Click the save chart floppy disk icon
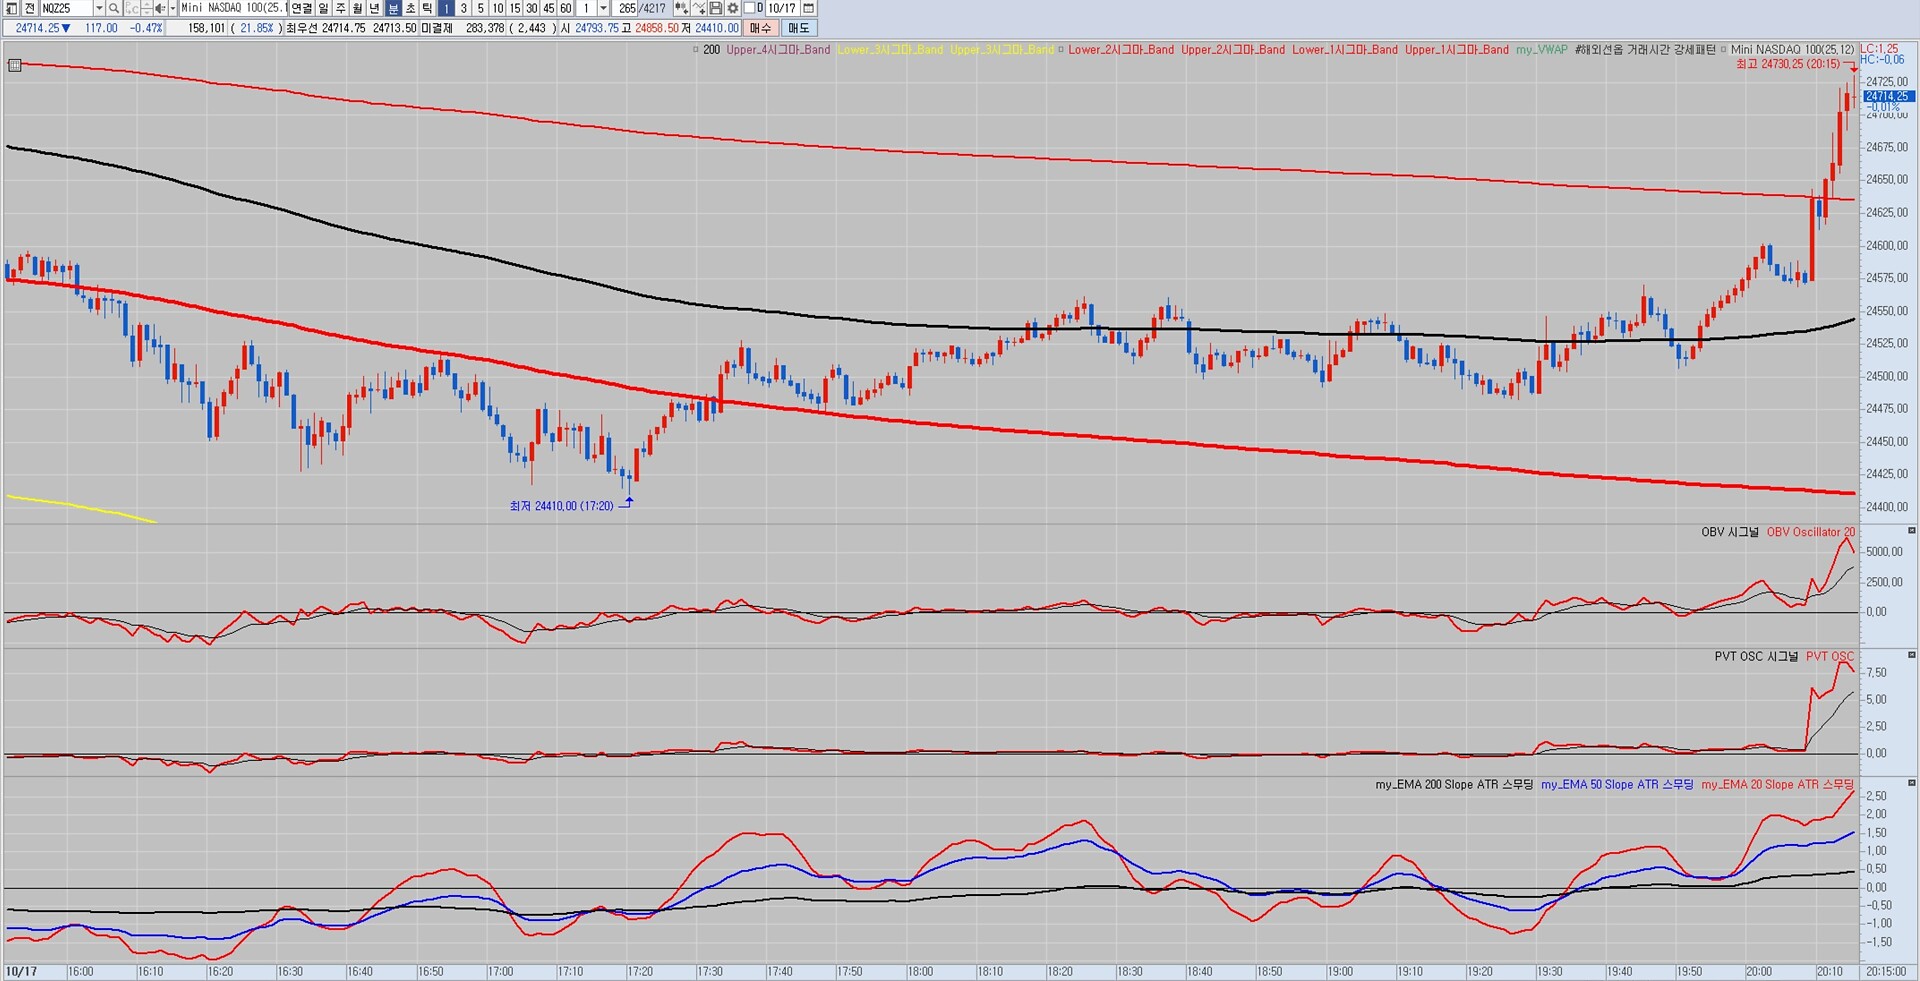Viewport: 1920px width, 981px height. point(716,8)
